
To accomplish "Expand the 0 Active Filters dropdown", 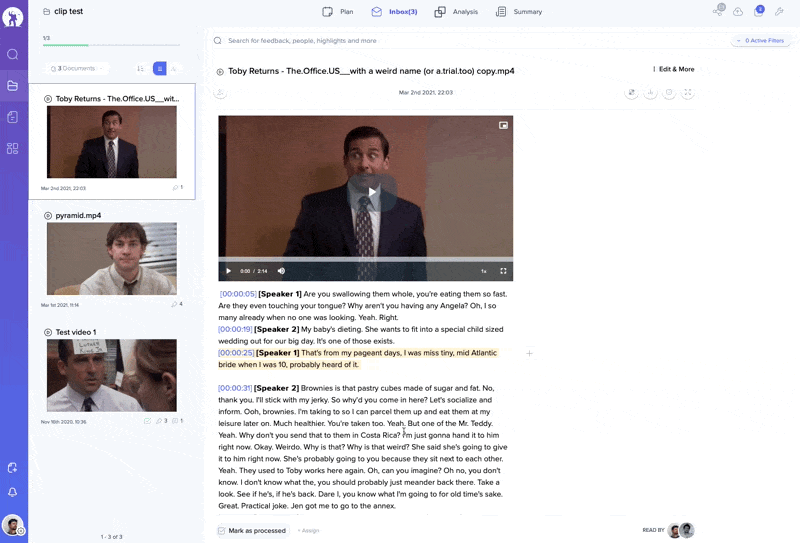I will click(x=761, y=40).
